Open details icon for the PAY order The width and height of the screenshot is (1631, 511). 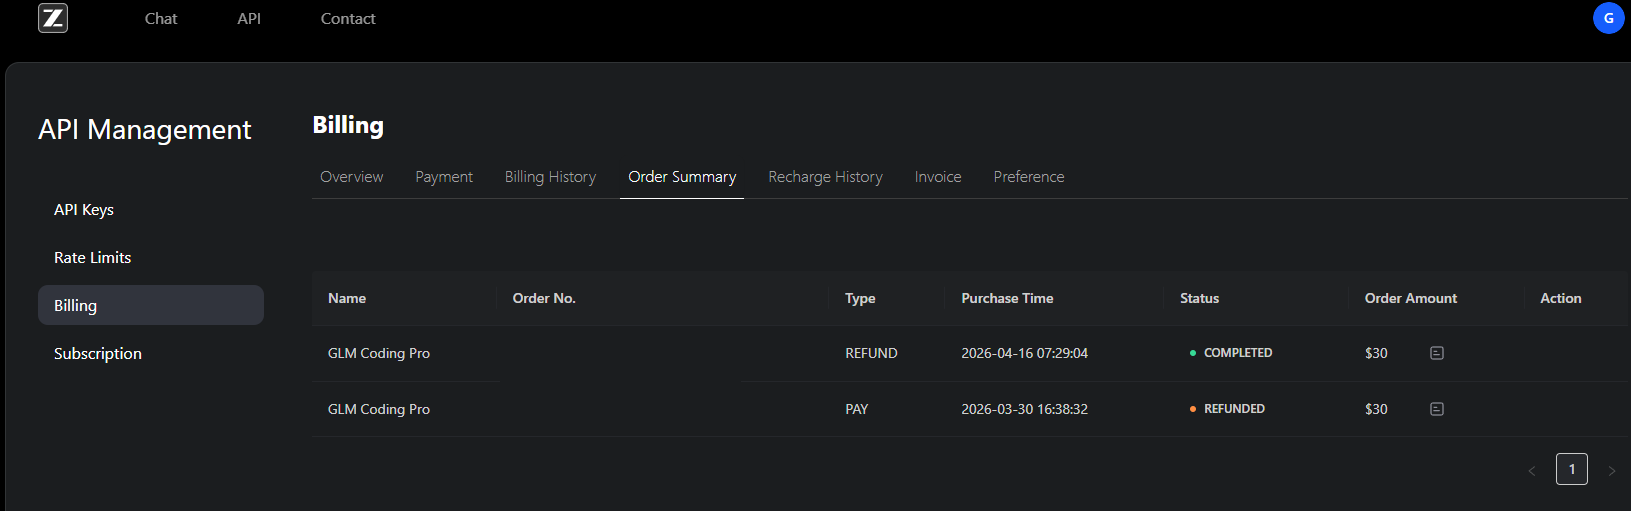(x=1437, y=409)
